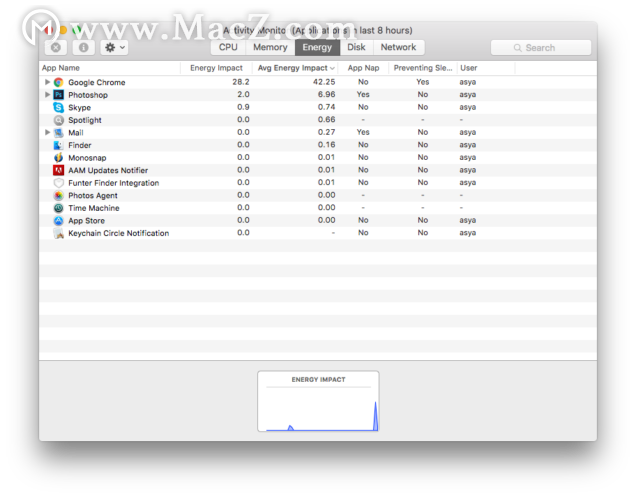This screenshot has height=497, width=636.
Task: Click the 0.74 average energy value
Action: [327, 107]
